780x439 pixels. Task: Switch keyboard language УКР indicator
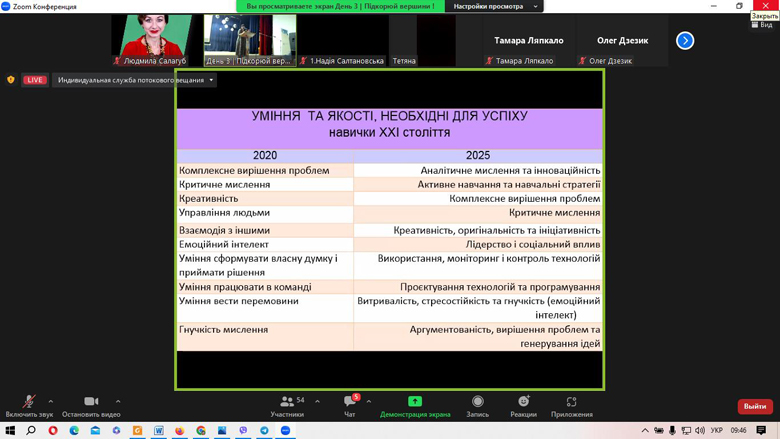click(x=717, y=430)
